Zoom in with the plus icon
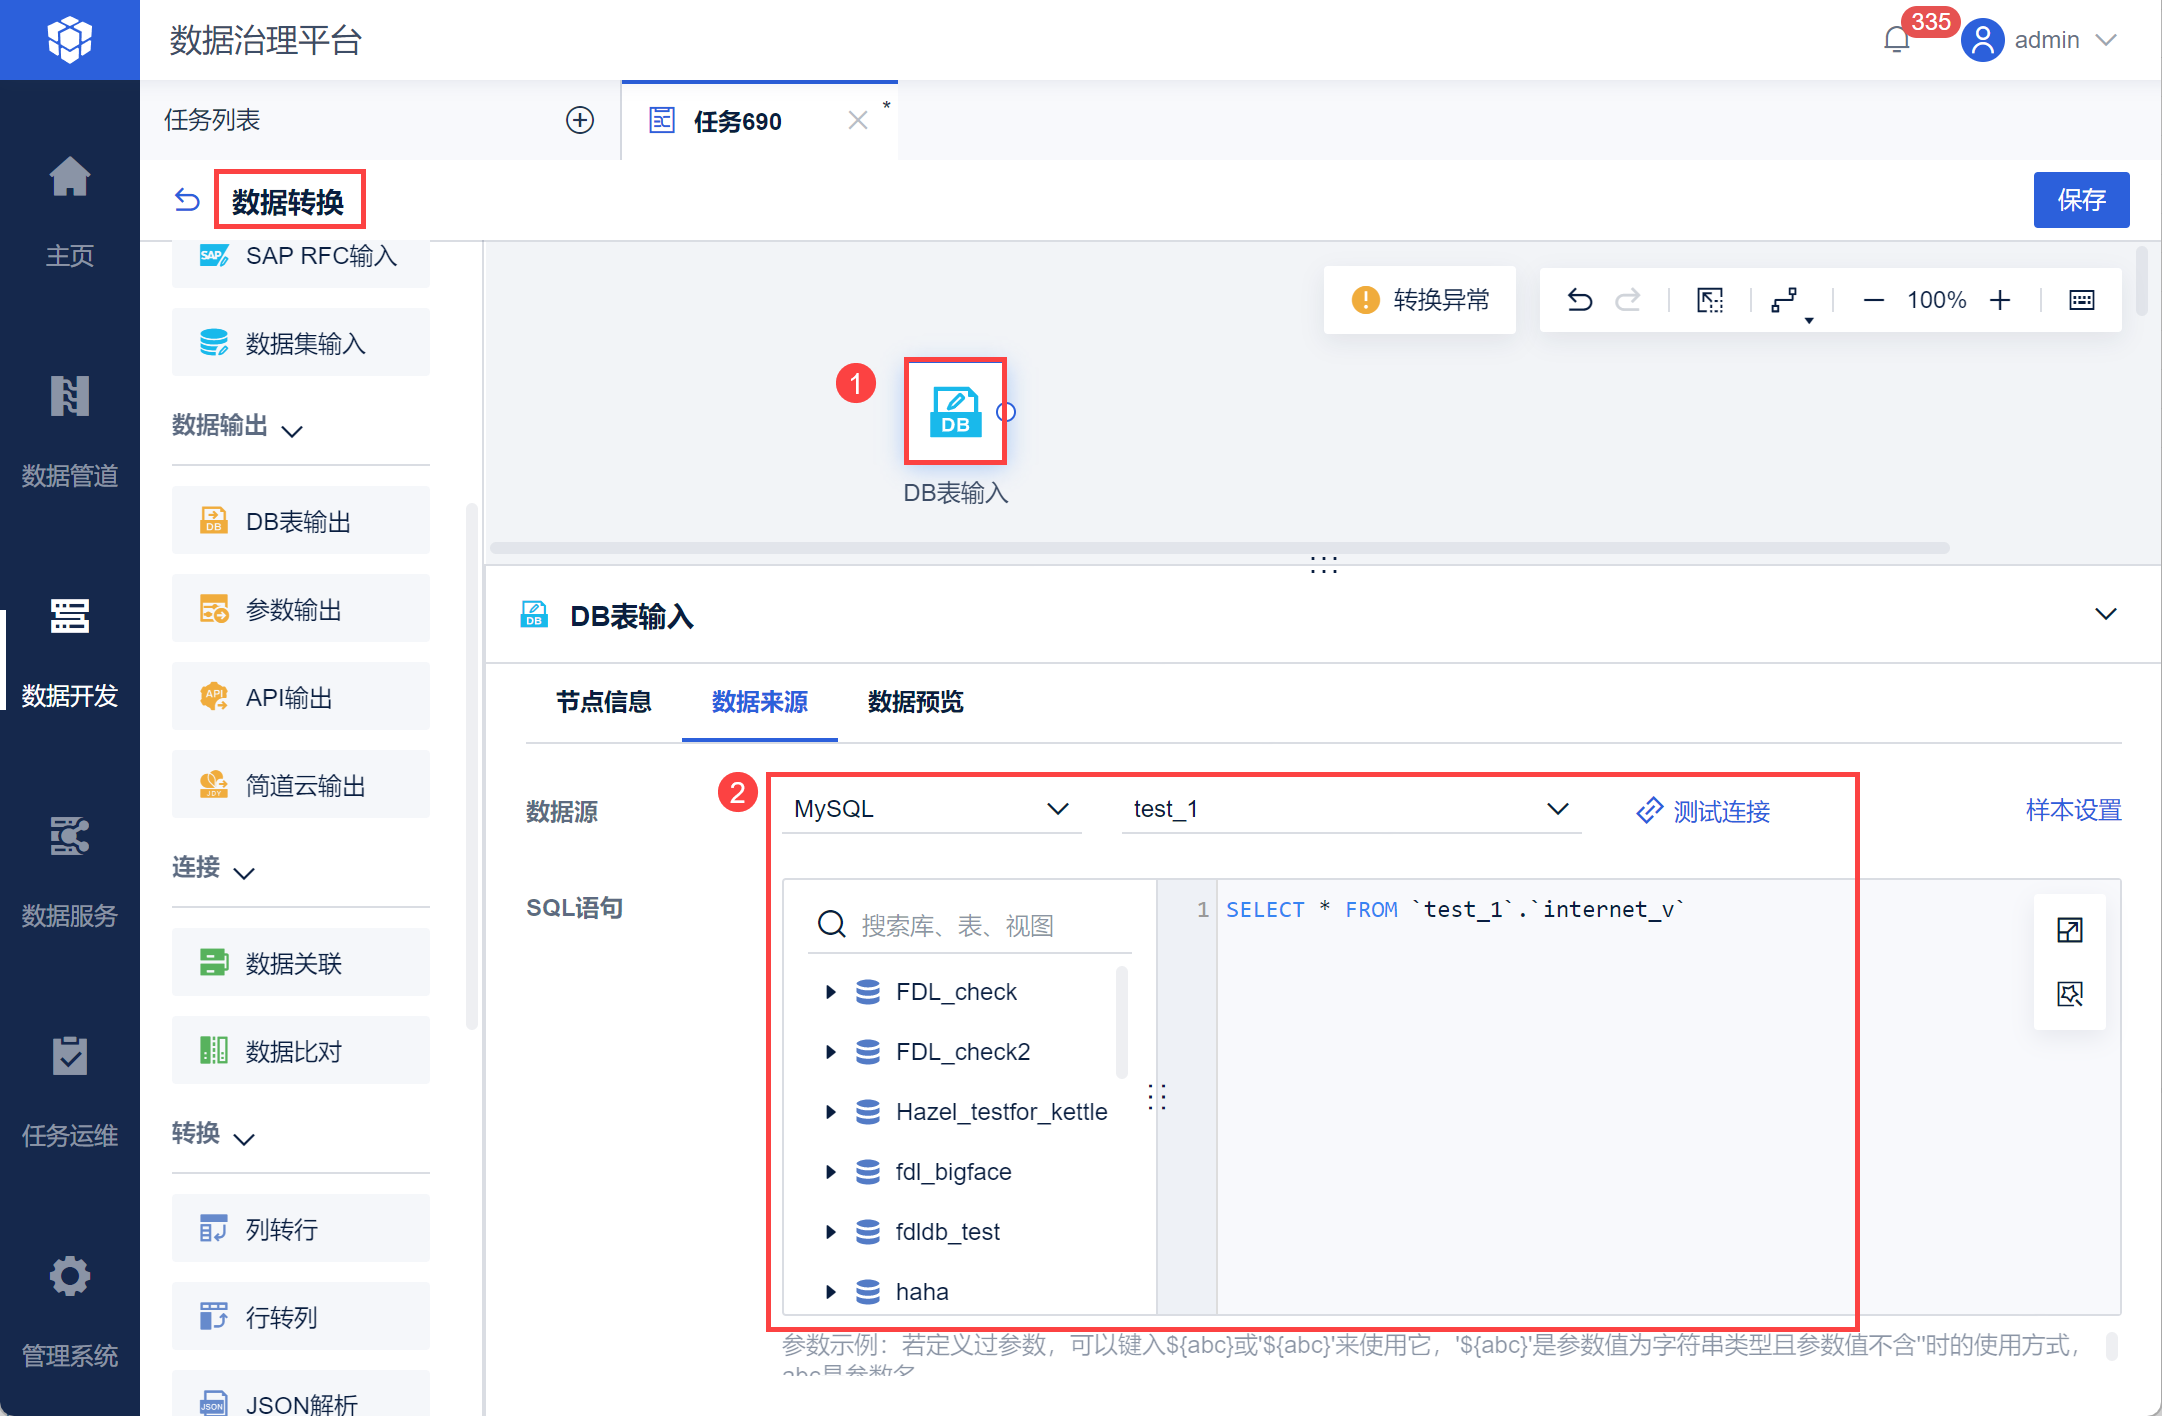Viewport: 2162px width, 1416px height. tap(2000, 300)
